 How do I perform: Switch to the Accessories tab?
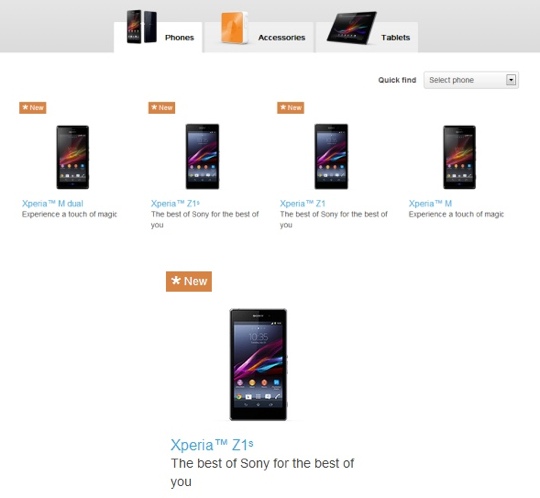(259, 37)
